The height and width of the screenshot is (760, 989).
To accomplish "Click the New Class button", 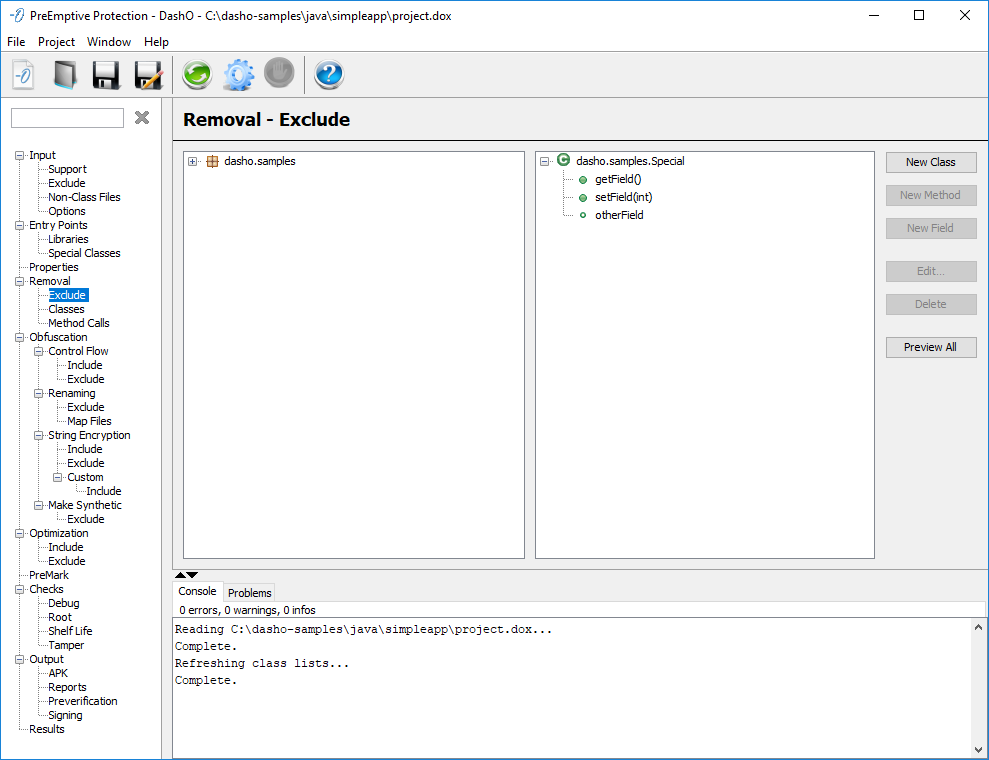I will tap(930, 162).
